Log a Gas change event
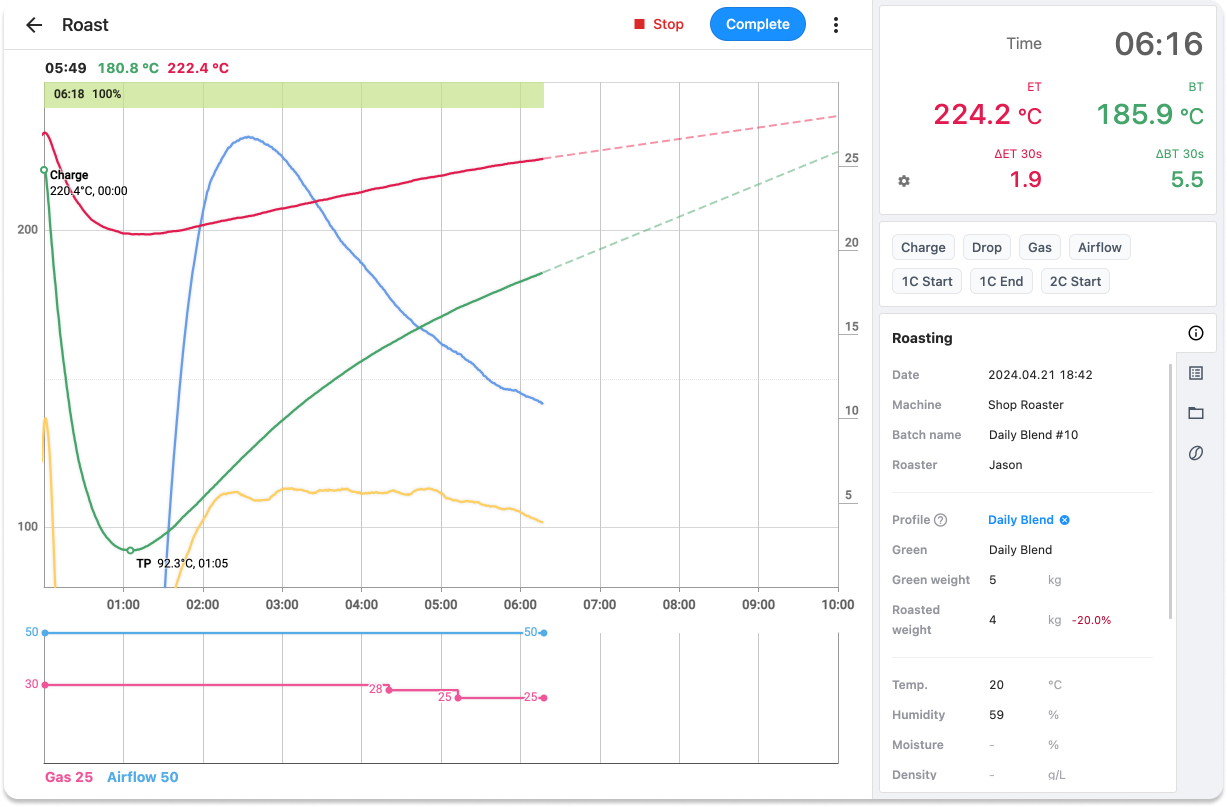The width and height of the screenshot is (1227, 807). pyautogui.click(x=1040, y=247)
